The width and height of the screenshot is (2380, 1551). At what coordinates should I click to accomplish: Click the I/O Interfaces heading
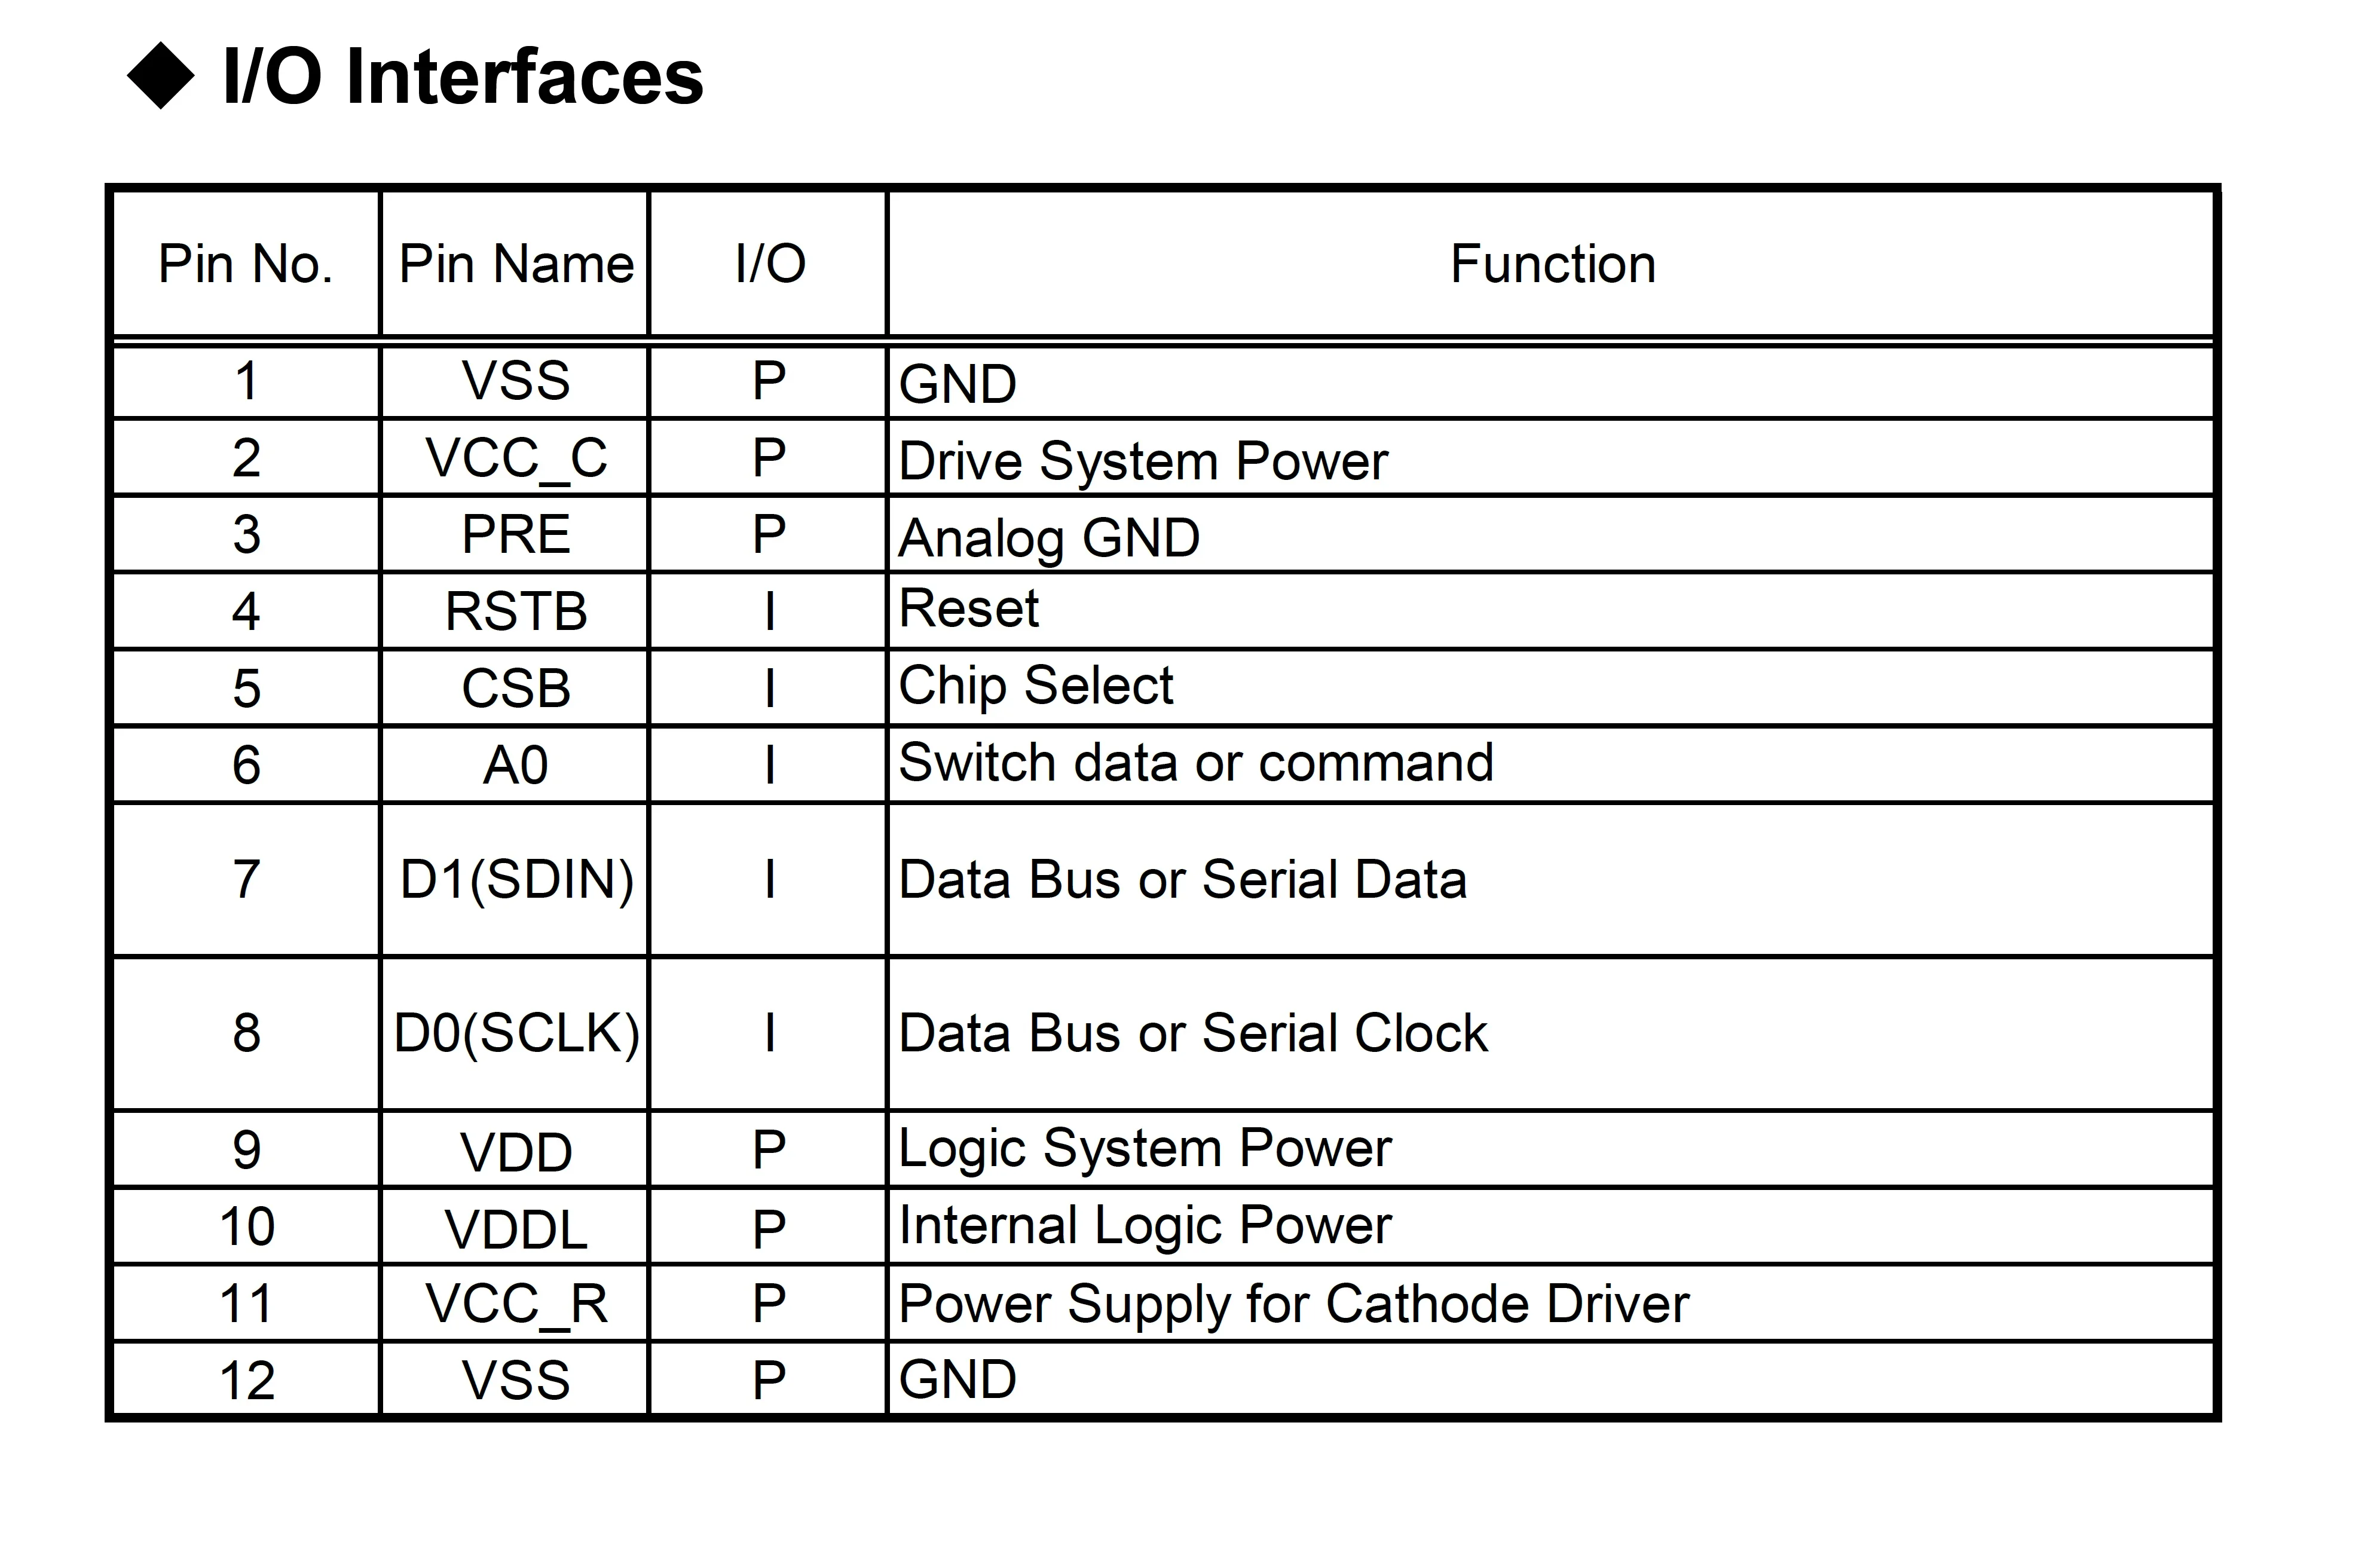click(x=462, y=77)
